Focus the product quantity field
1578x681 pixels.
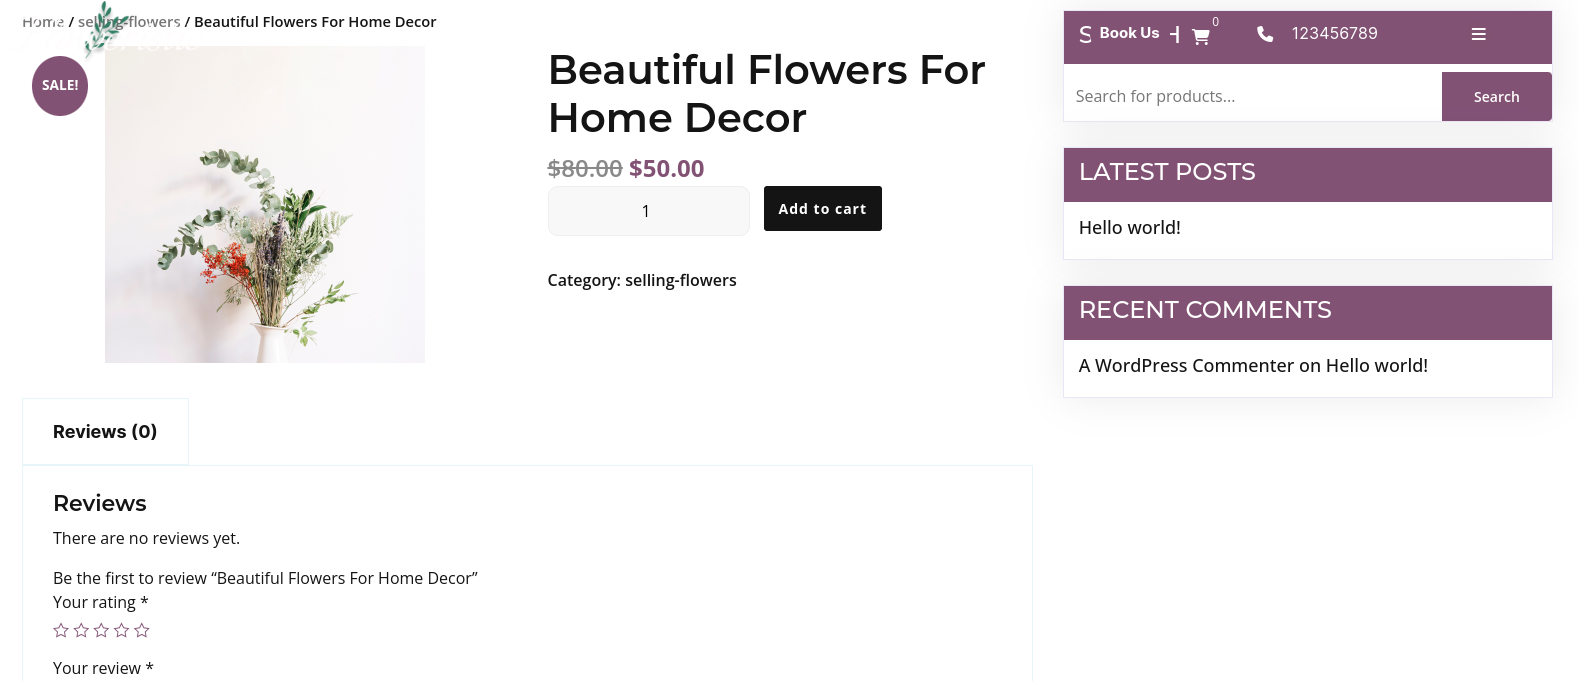[x=648, y=211]
